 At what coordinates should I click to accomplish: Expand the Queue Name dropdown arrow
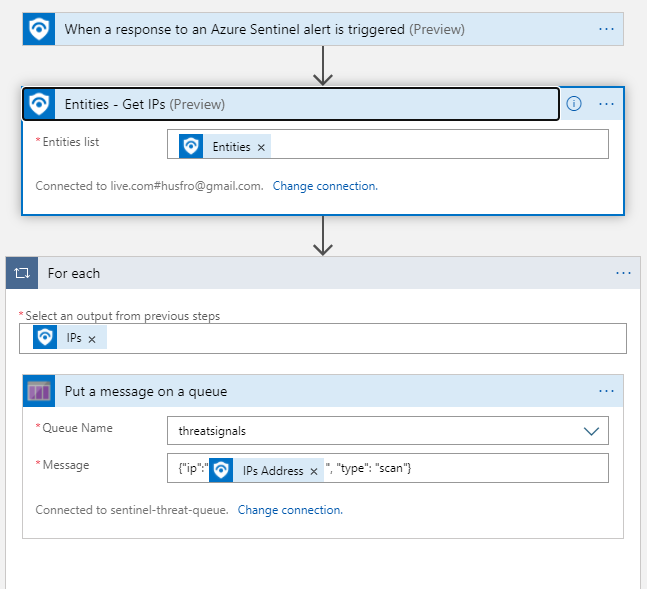coord(591,431)
